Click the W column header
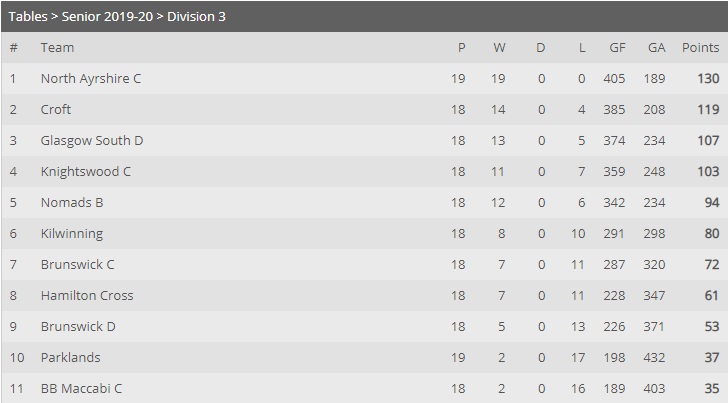Image resolution: width=728 pixels, height=403 pixels. [499, 47]
